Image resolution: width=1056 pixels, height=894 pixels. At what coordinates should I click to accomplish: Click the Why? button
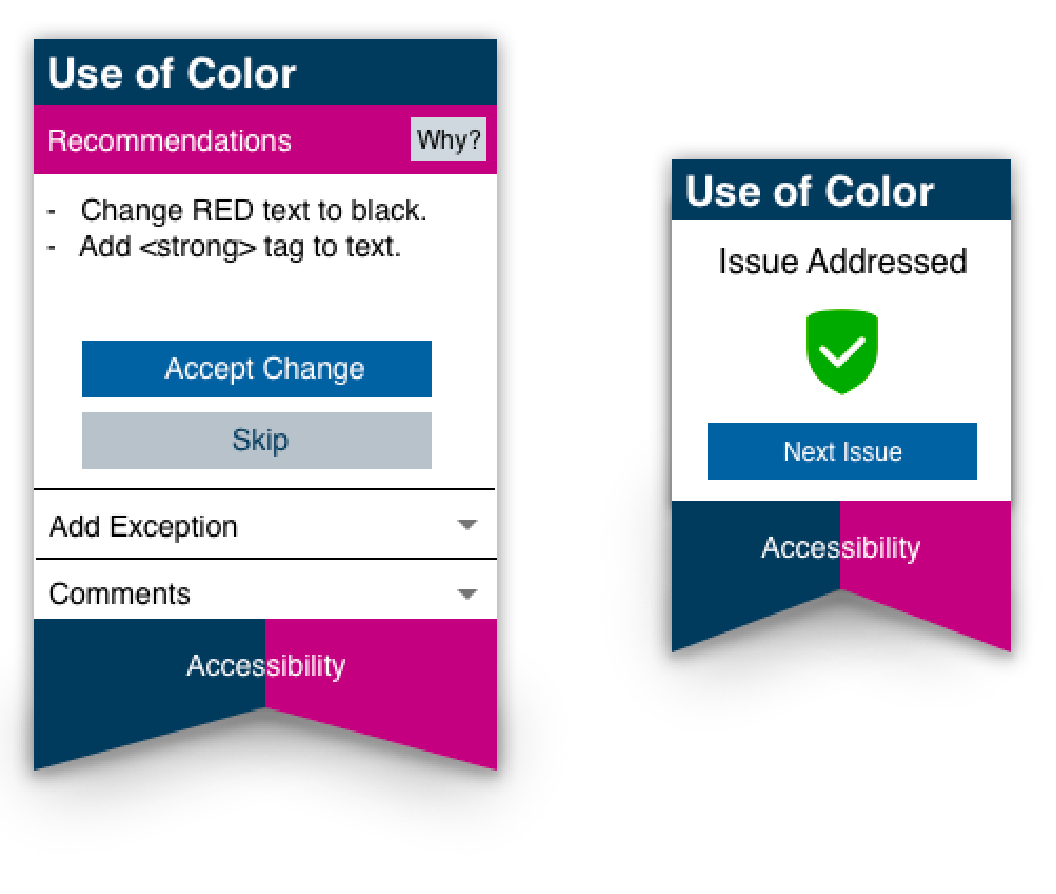coord(448,140)
